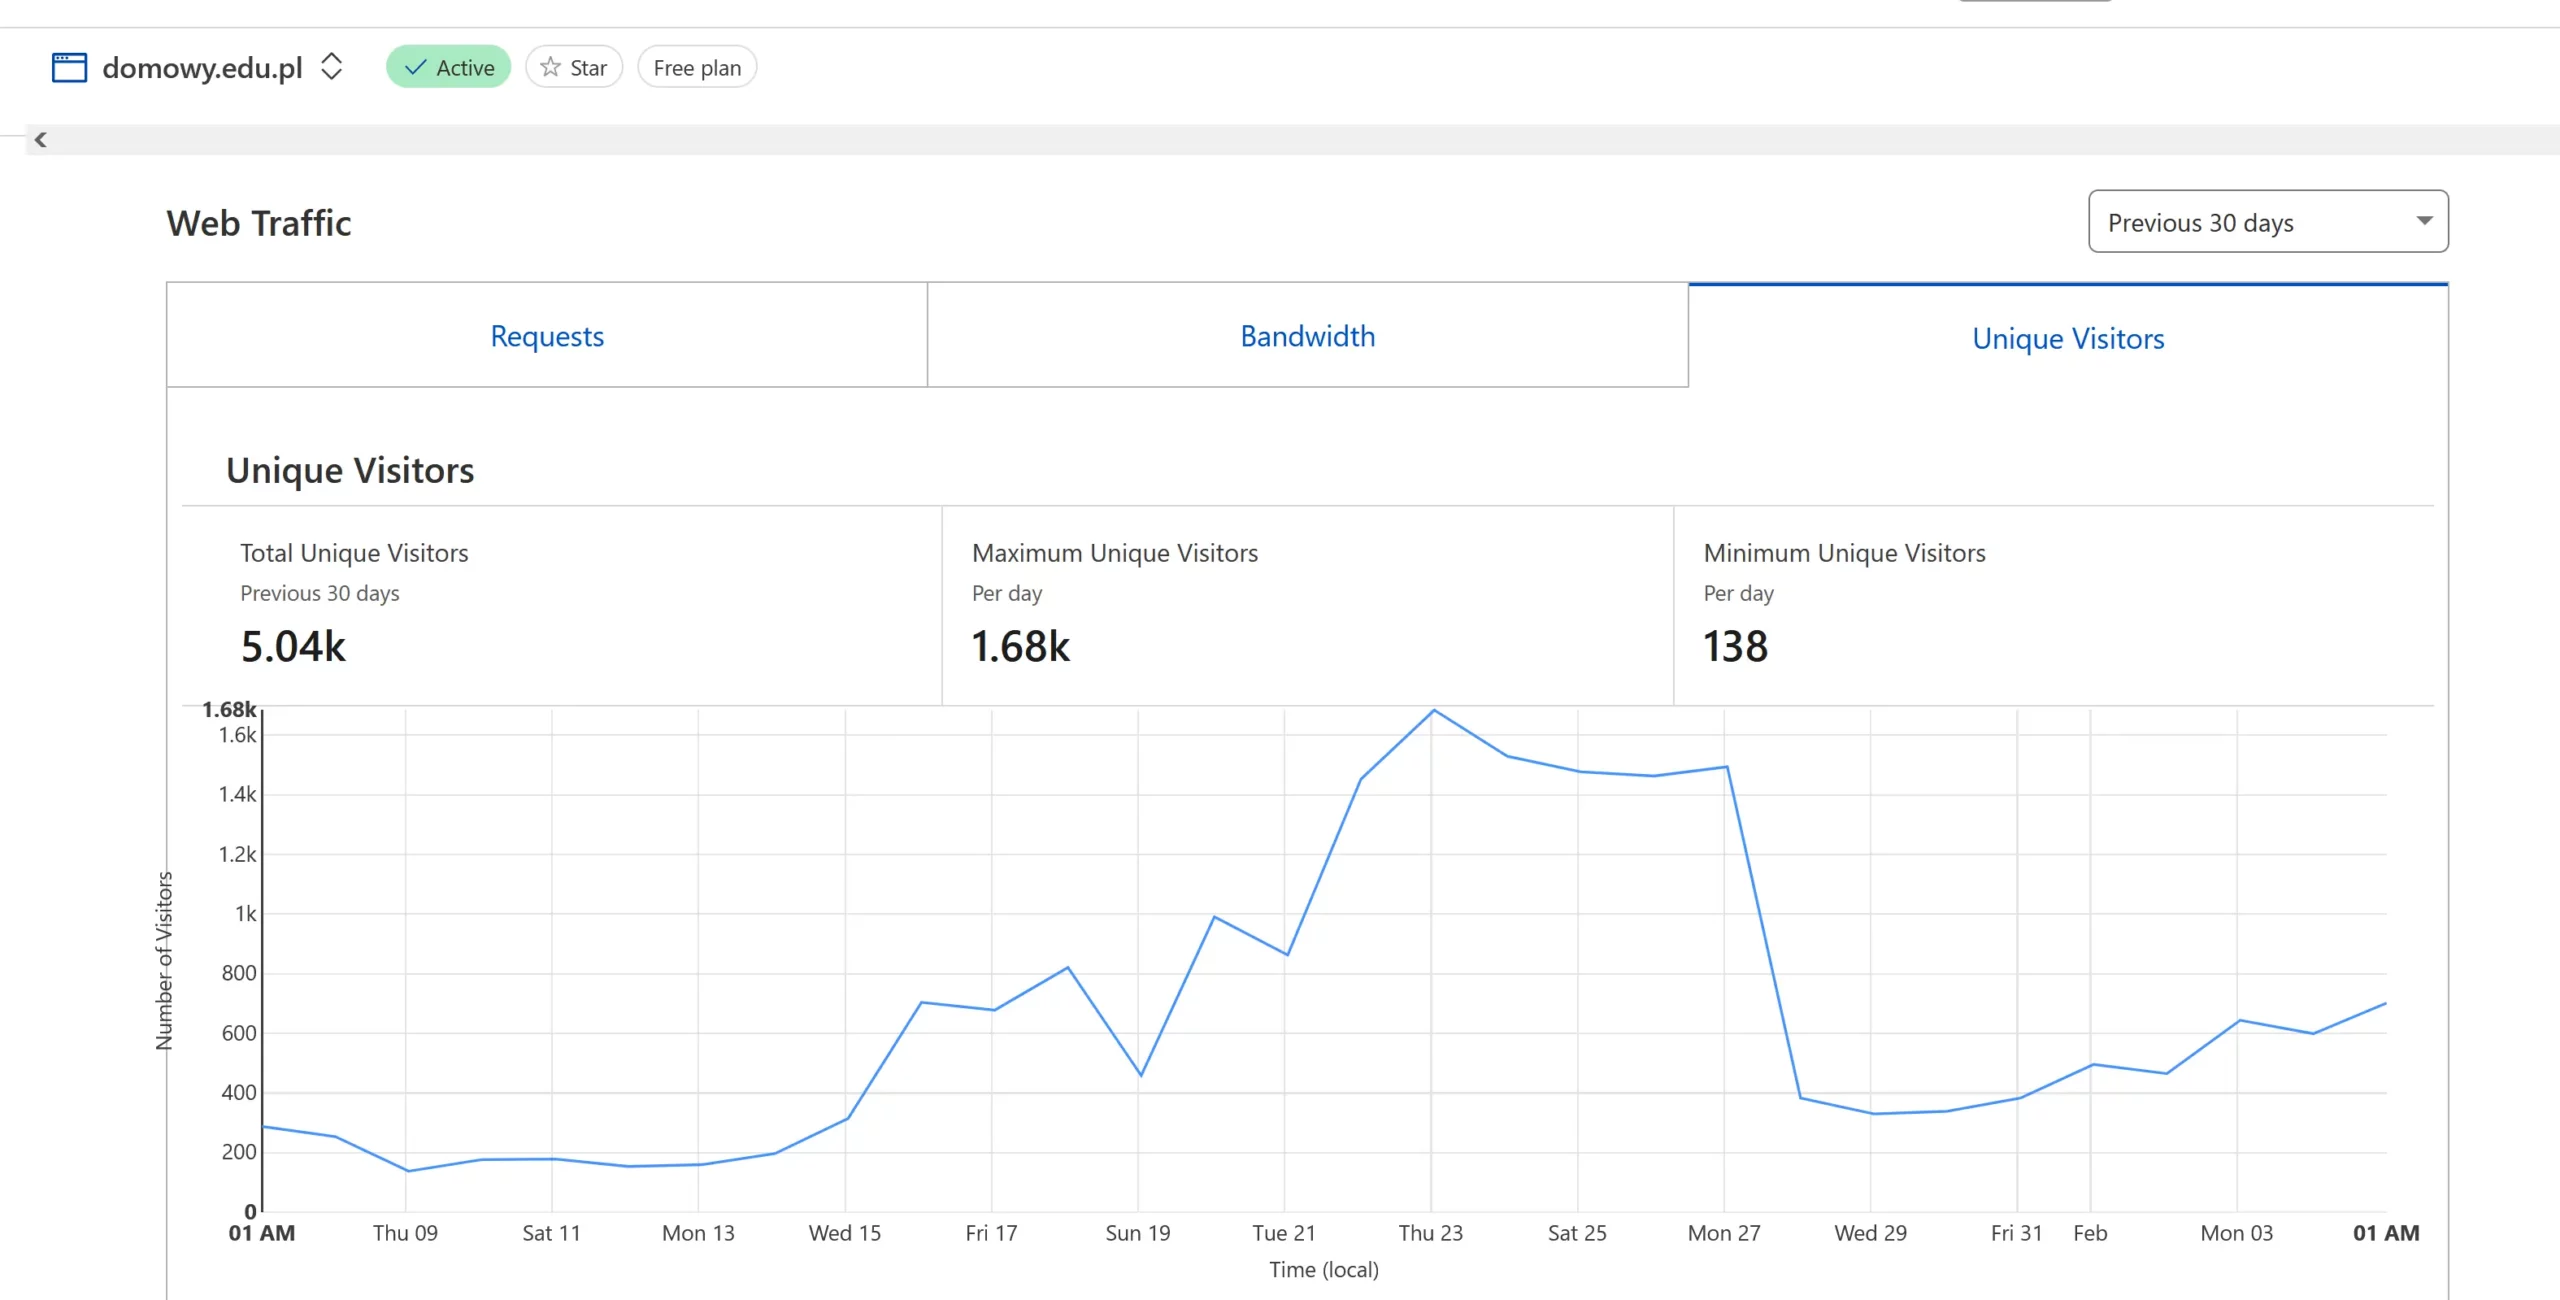Click the Mon 27 axis label
The width and height of the screenshot is (2560, 1300).
point(1724,1233)
